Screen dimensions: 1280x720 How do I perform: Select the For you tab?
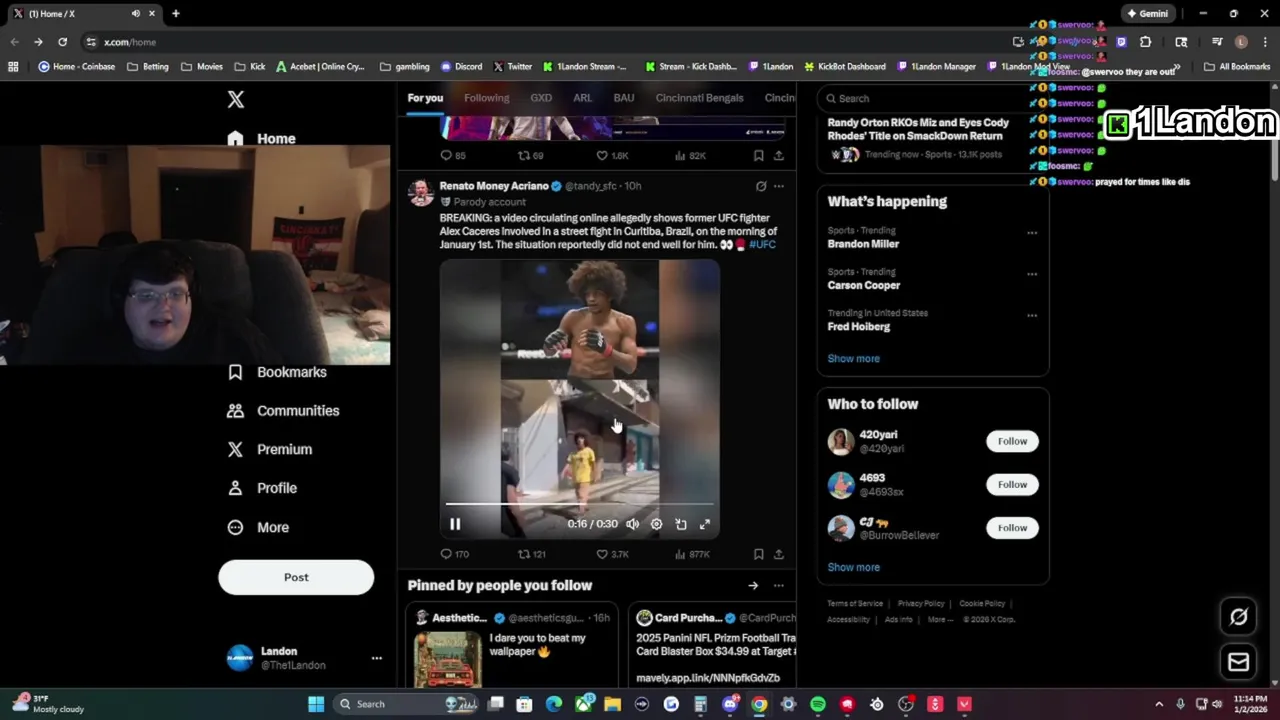tap(425, 98)
